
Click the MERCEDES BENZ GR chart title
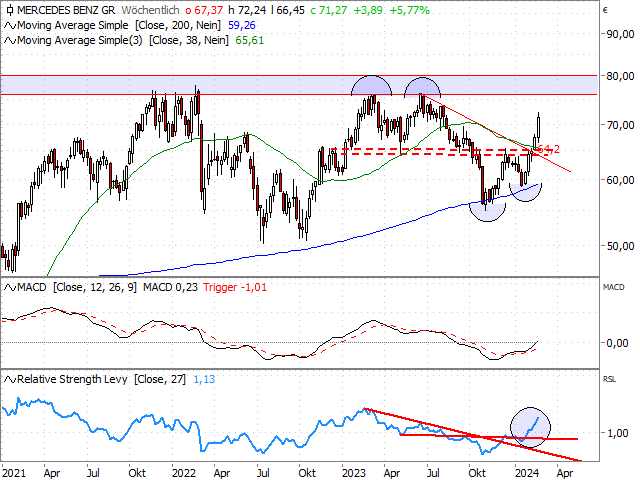pos(66,10)
